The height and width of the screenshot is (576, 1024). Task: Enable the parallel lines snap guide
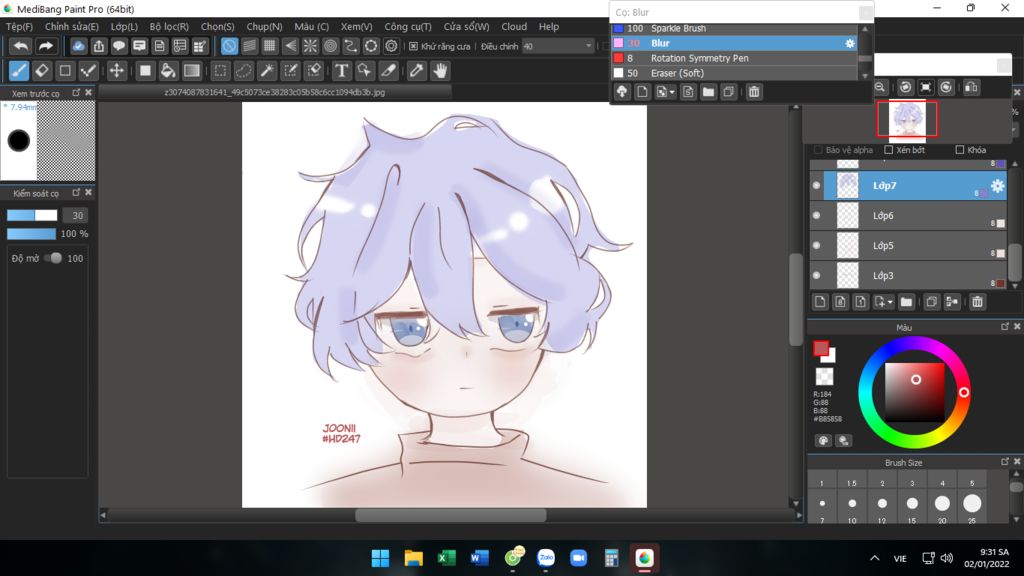pos(249,46)
